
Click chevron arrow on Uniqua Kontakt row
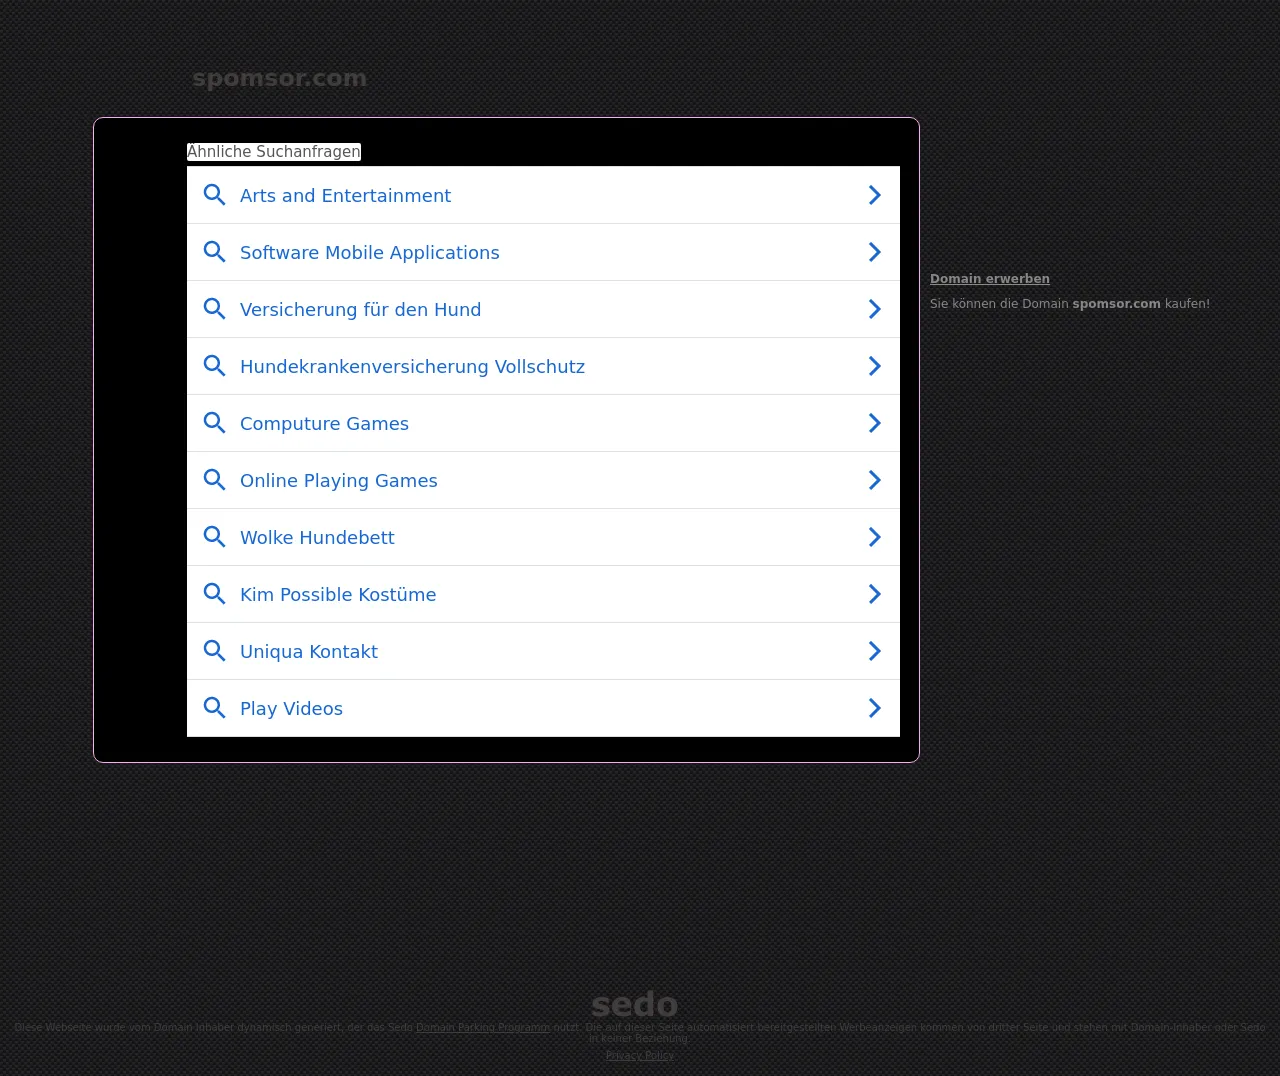click(x=875, y=651)
